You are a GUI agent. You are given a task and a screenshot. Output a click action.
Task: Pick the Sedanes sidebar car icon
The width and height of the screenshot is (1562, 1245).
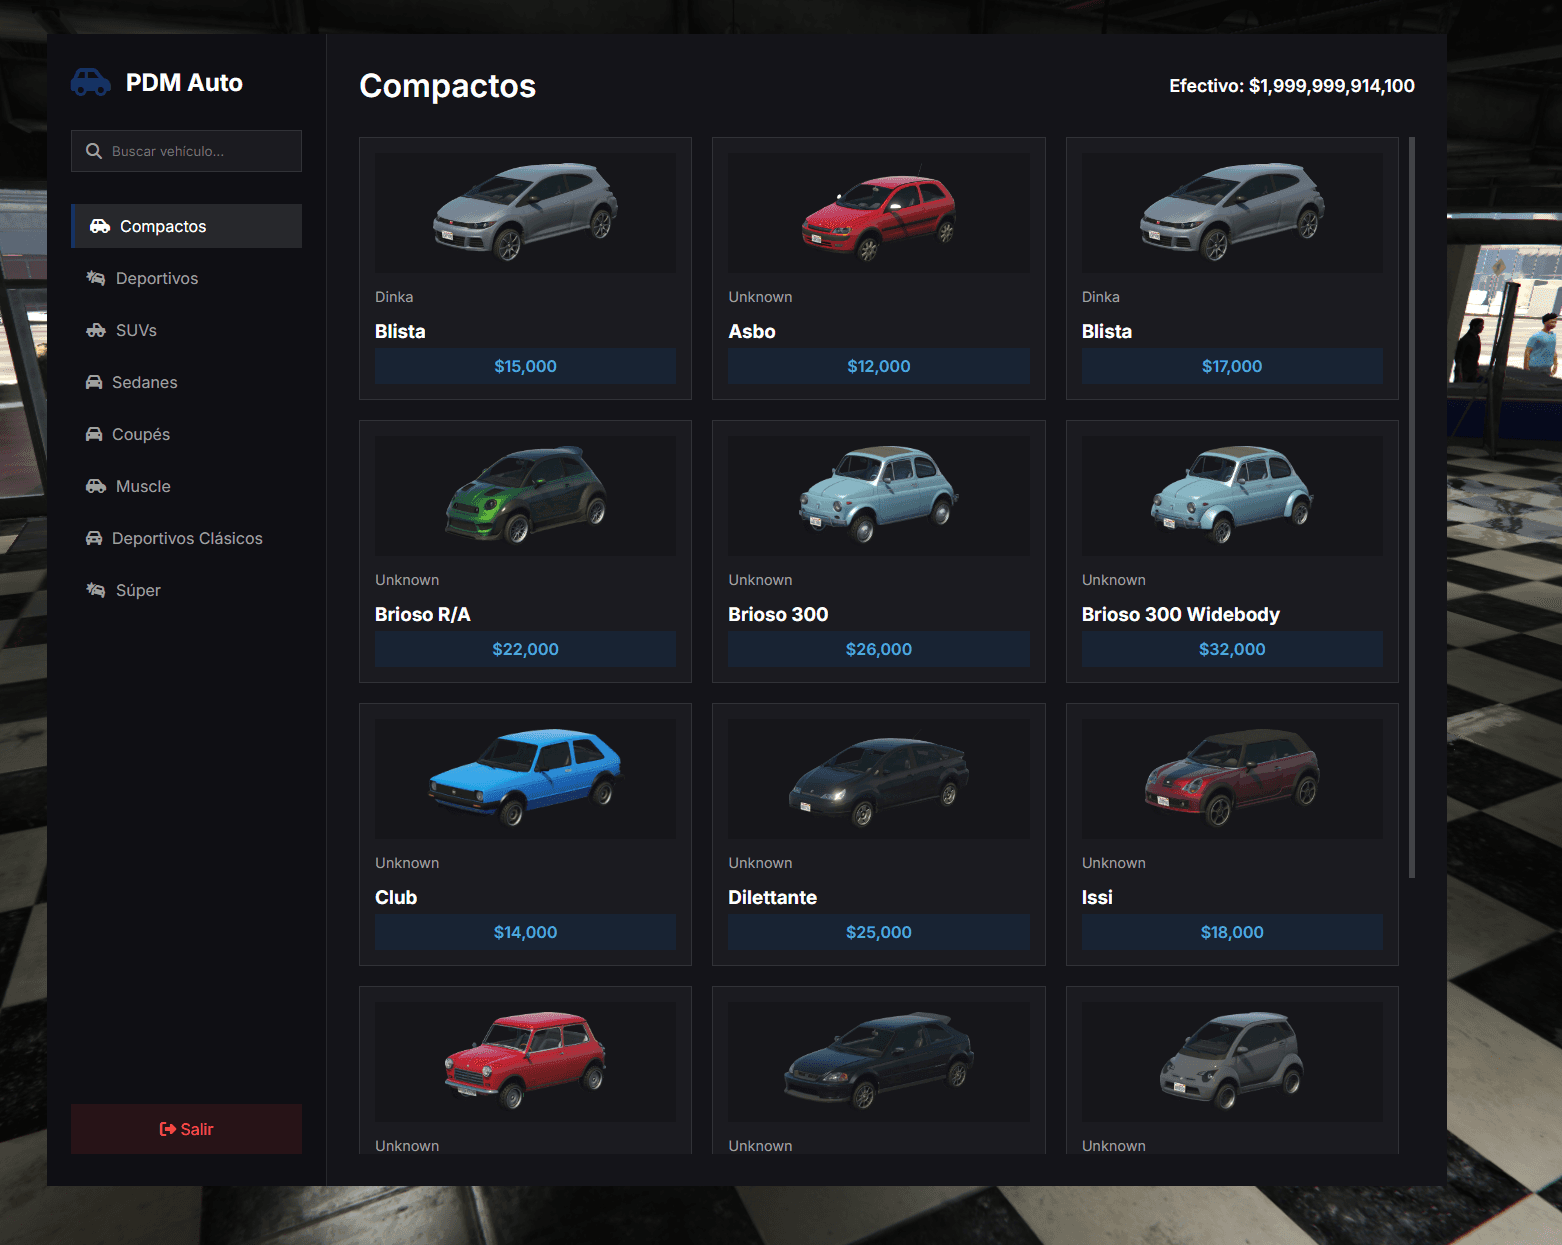pos(94,382)
